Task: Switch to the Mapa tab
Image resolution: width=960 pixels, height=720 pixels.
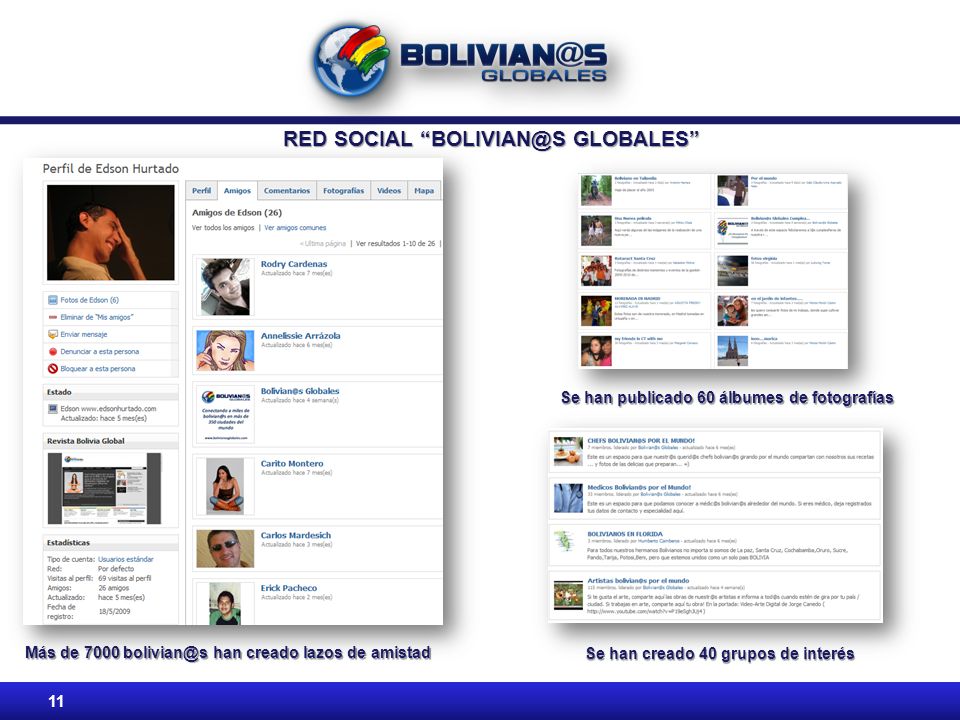Action: [424, 190]
